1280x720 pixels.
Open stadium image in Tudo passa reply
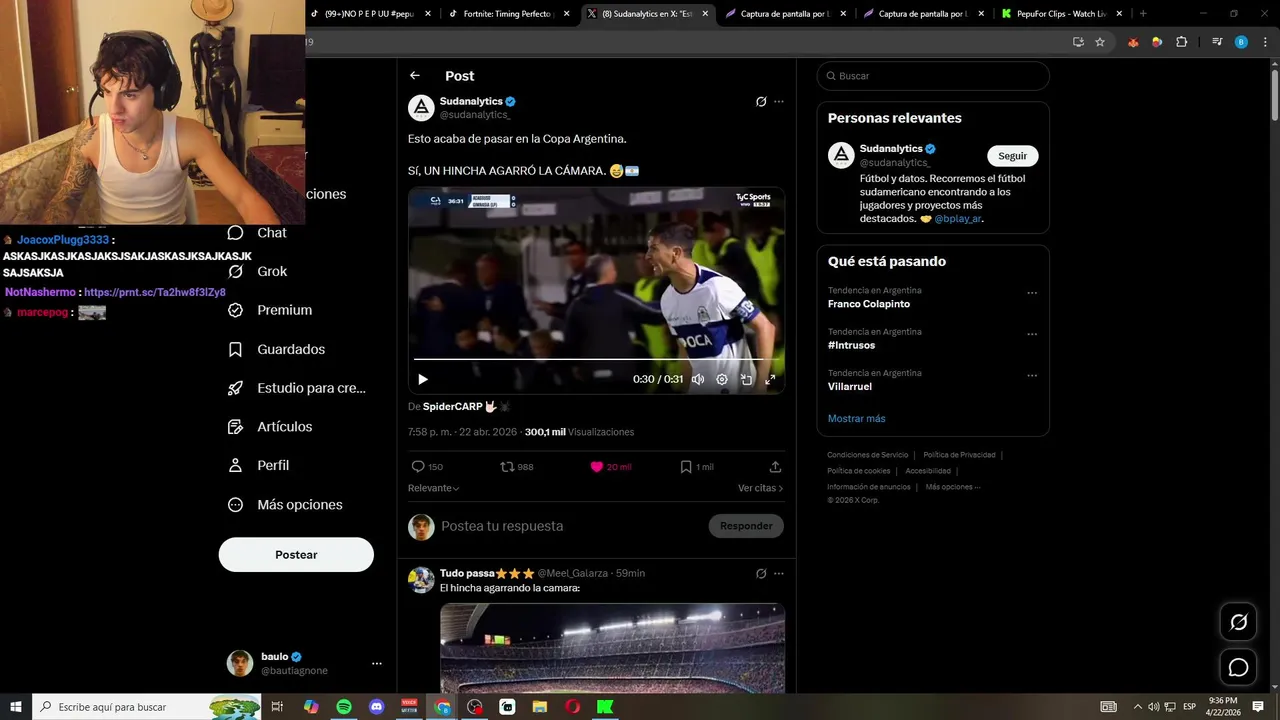click(612, 647)
